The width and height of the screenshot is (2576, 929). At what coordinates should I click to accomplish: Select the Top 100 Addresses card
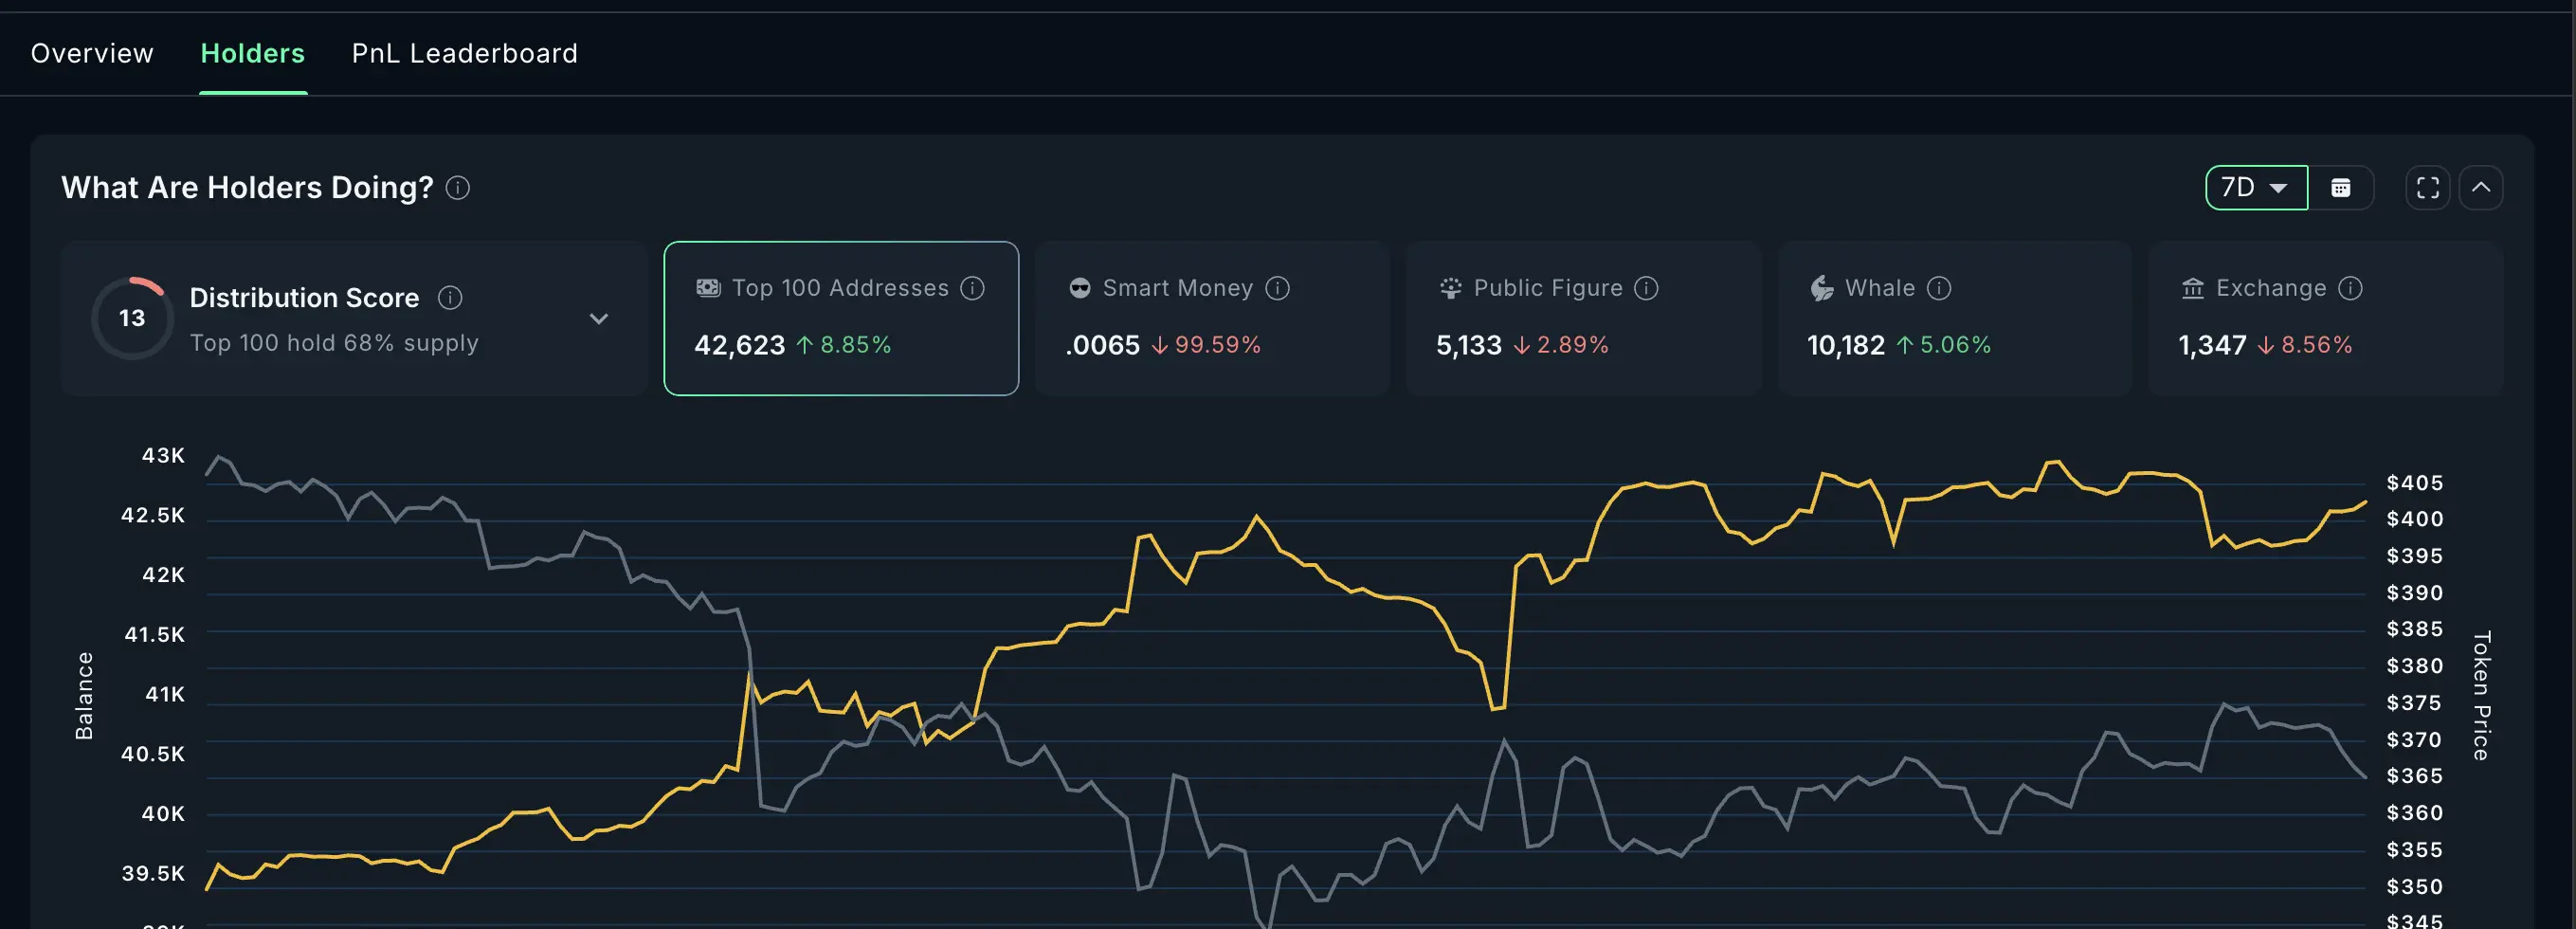pyautogui.click(x=840, y=318)
